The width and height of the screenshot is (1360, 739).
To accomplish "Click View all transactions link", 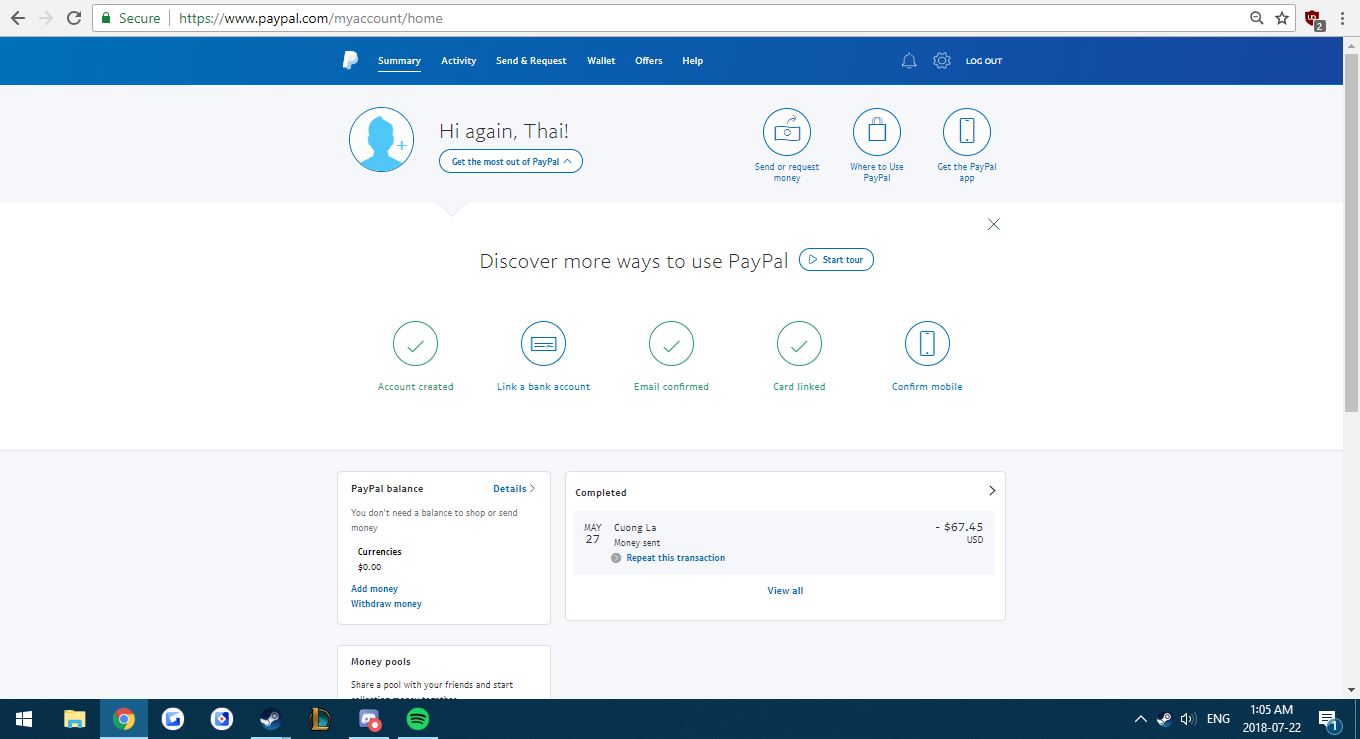I will (785, 591).
